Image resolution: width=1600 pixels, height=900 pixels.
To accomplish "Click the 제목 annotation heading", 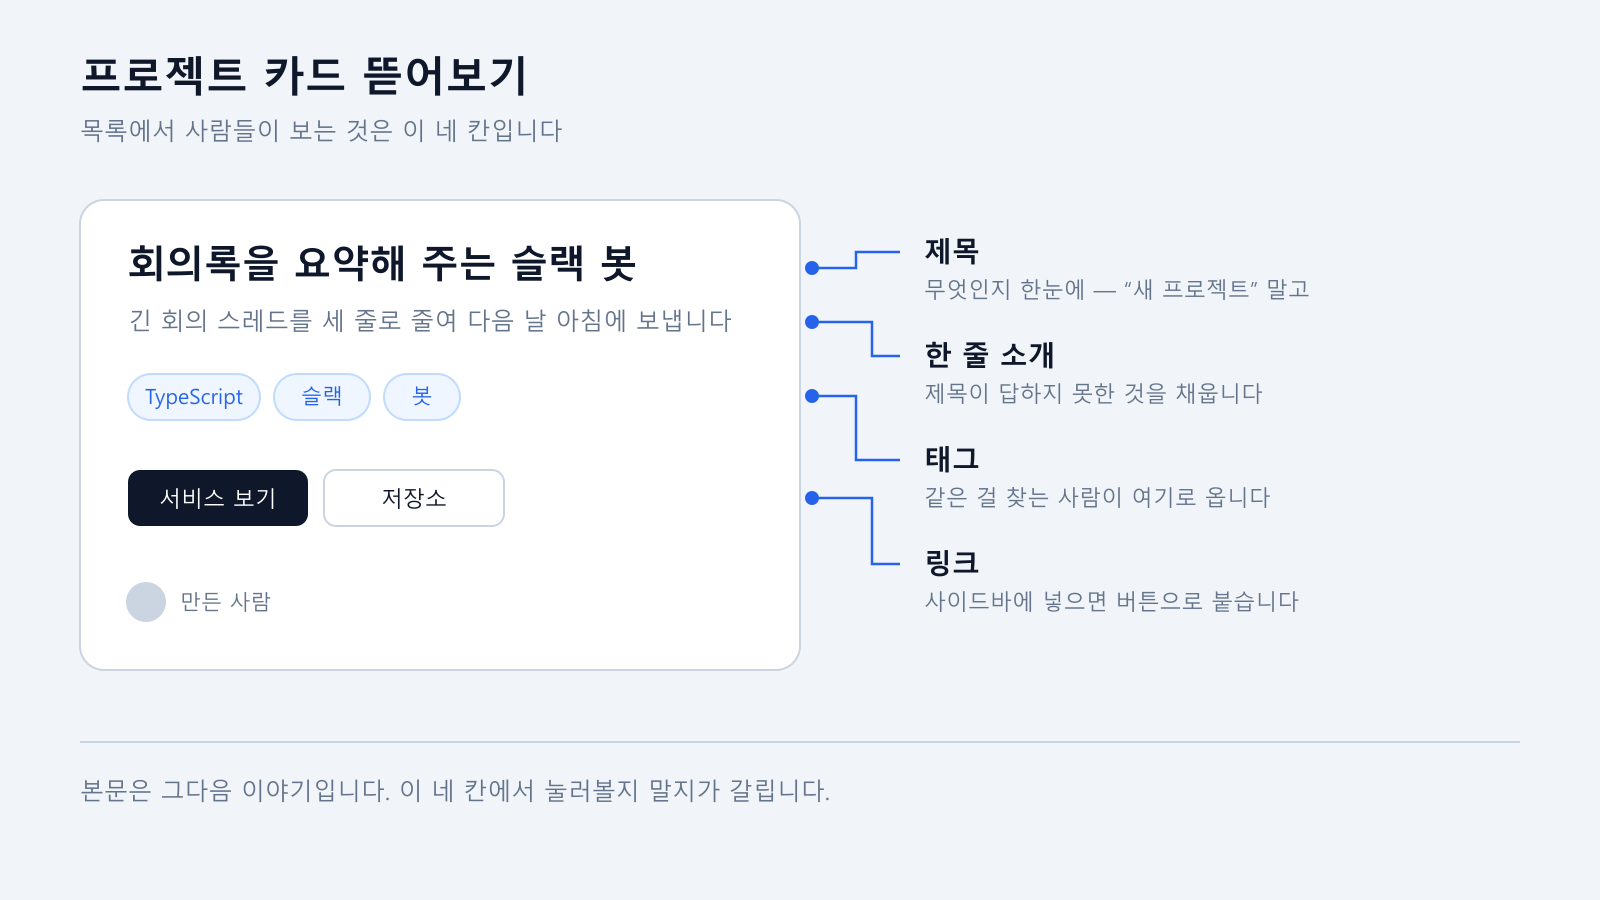I will tap(952, 251).
